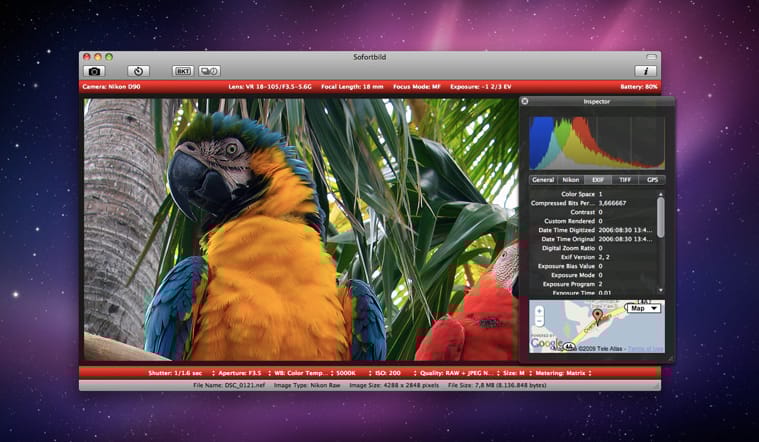Select the Contrast row
The height and width of the screenshot is (442, 759).
[x=593, y=212]
